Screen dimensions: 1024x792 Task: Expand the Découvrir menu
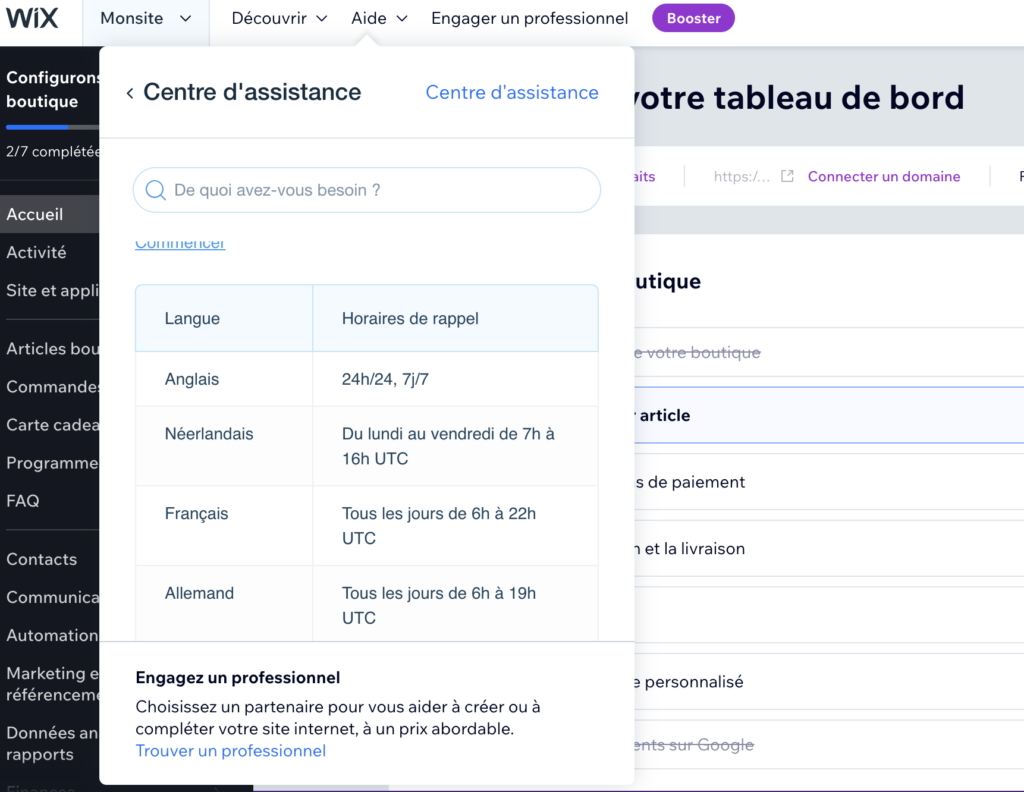click(x=279, y=19)
